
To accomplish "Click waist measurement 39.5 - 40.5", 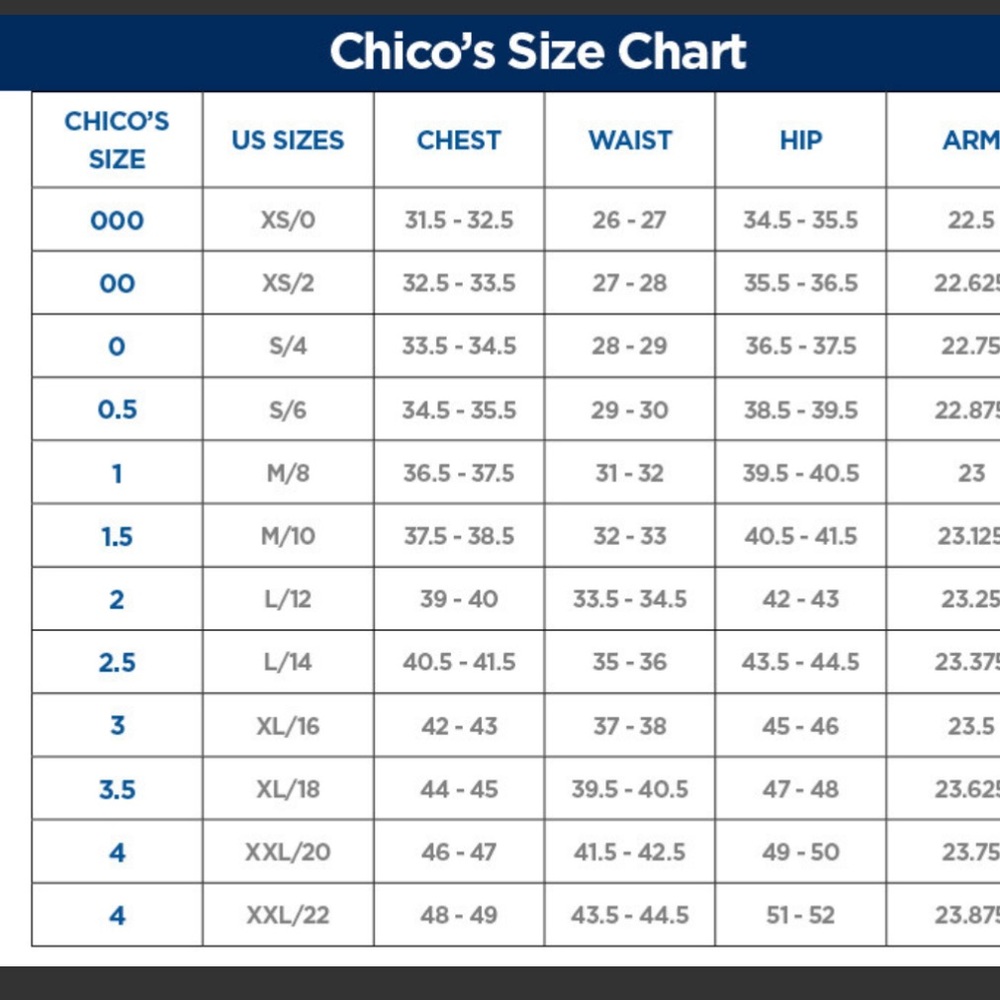I will [x=629, y=788].
